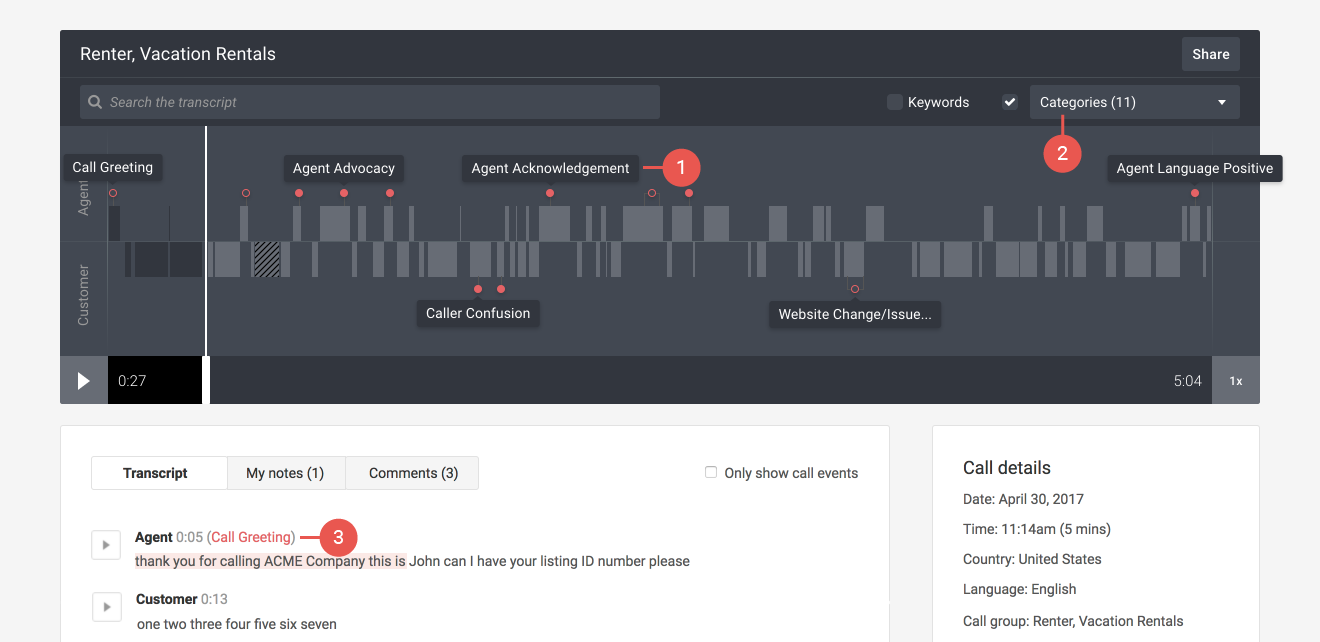
Task: Play the Customer 0:13 transcript segment
Action: point(106,607)
